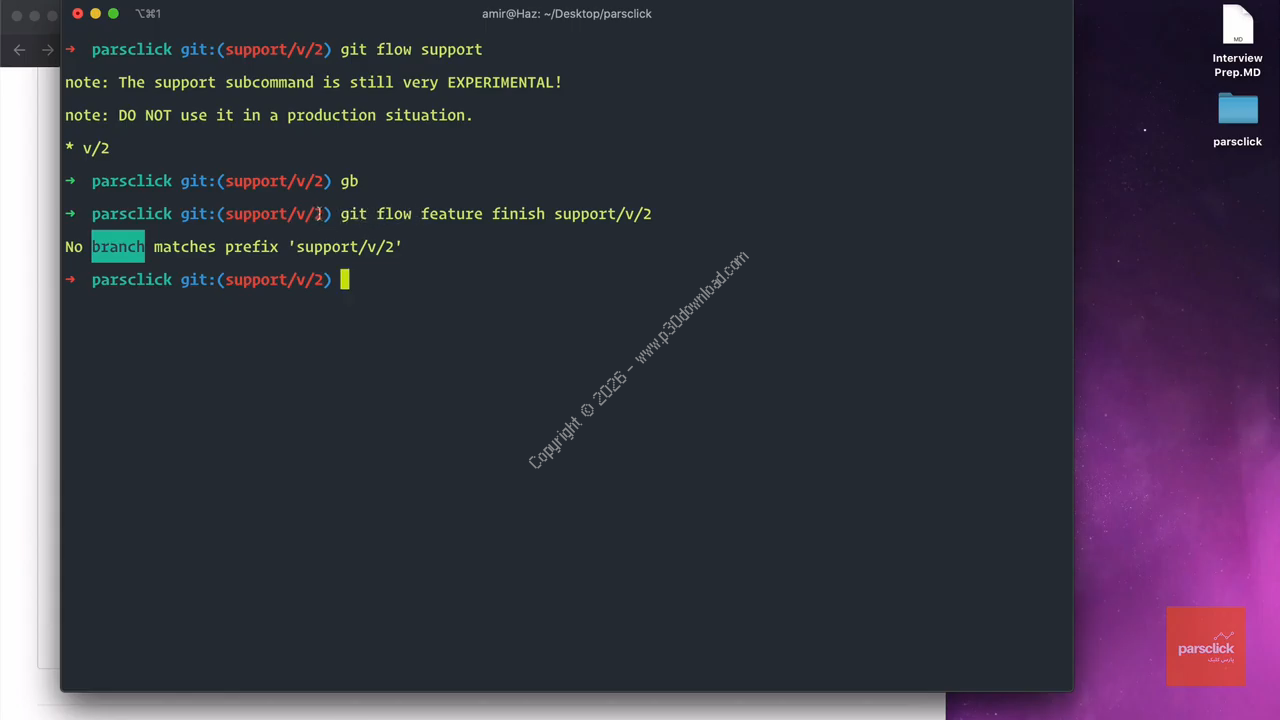Click the 'DO NOT use it' warning line
1280x720 pixels.
point(268,115)
